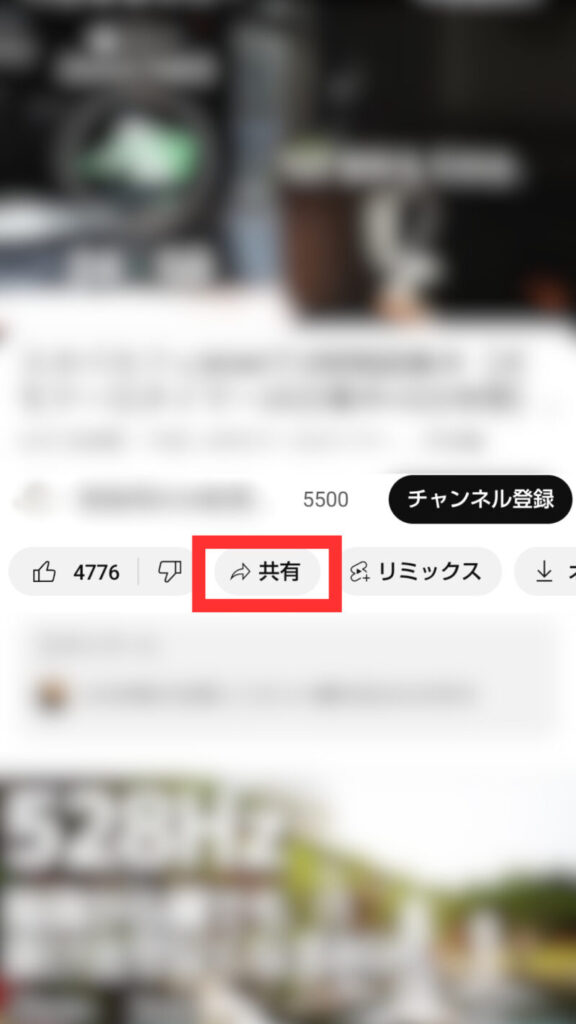Click the リミックス remix label
The width and height of the screenshot is (576, 1024).
click(x=430, y=572)
